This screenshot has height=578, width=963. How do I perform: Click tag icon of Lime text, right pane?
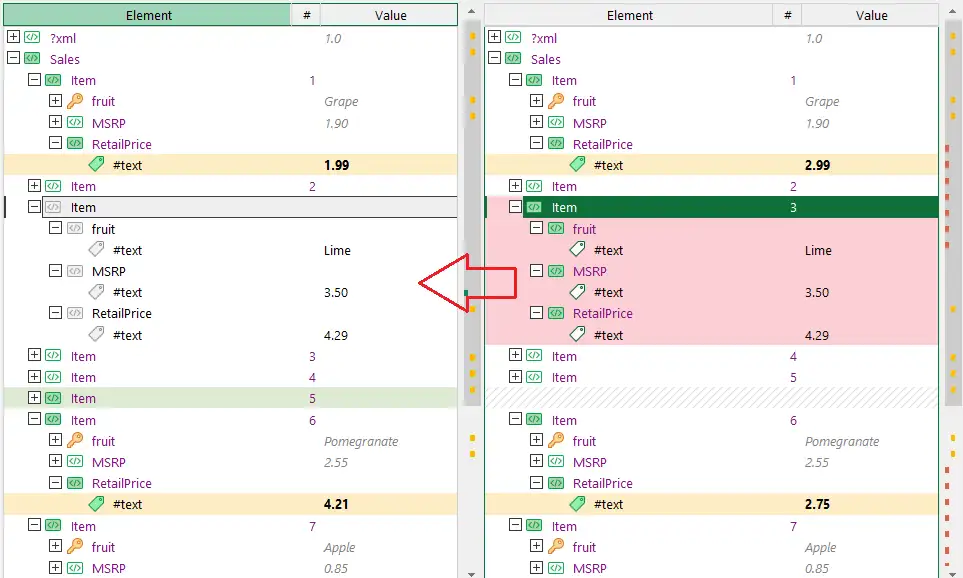pyautogui.click(x=577, y=249)
